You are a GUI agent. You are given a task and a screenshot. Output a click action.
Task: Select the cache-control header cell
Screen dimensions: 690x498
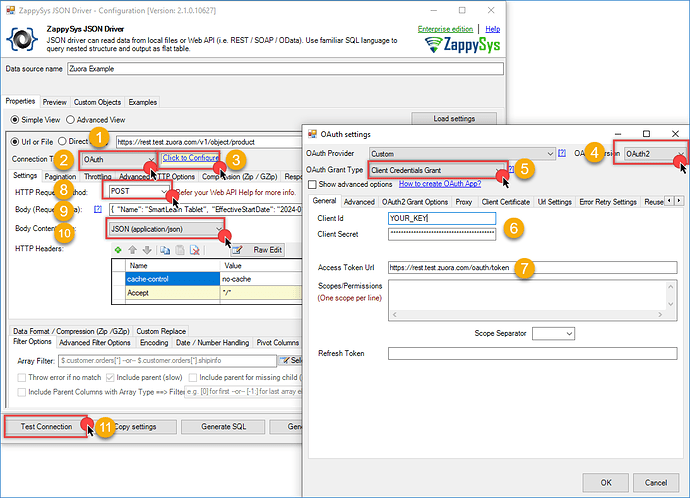pos(172,279)
